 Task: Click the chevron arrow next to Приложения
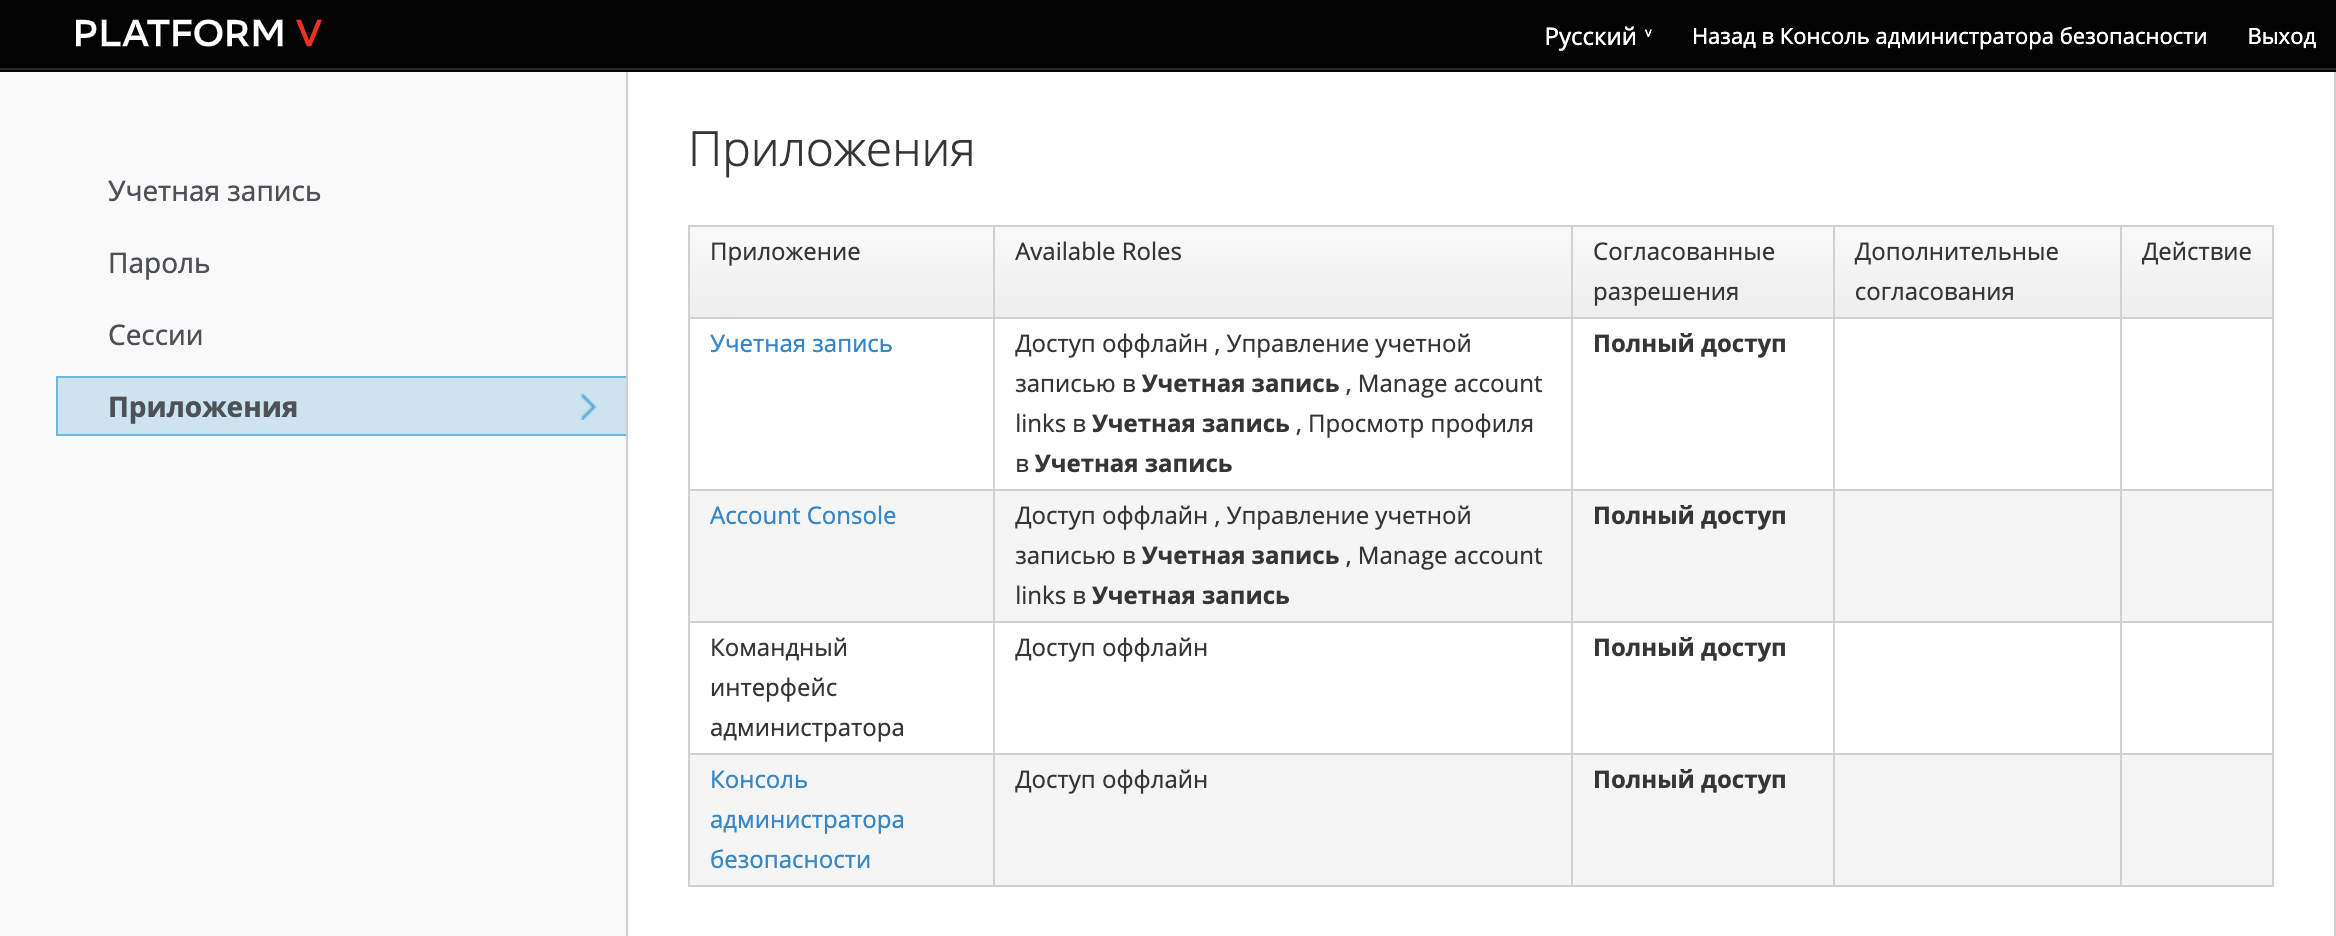[x=588, y=406]
